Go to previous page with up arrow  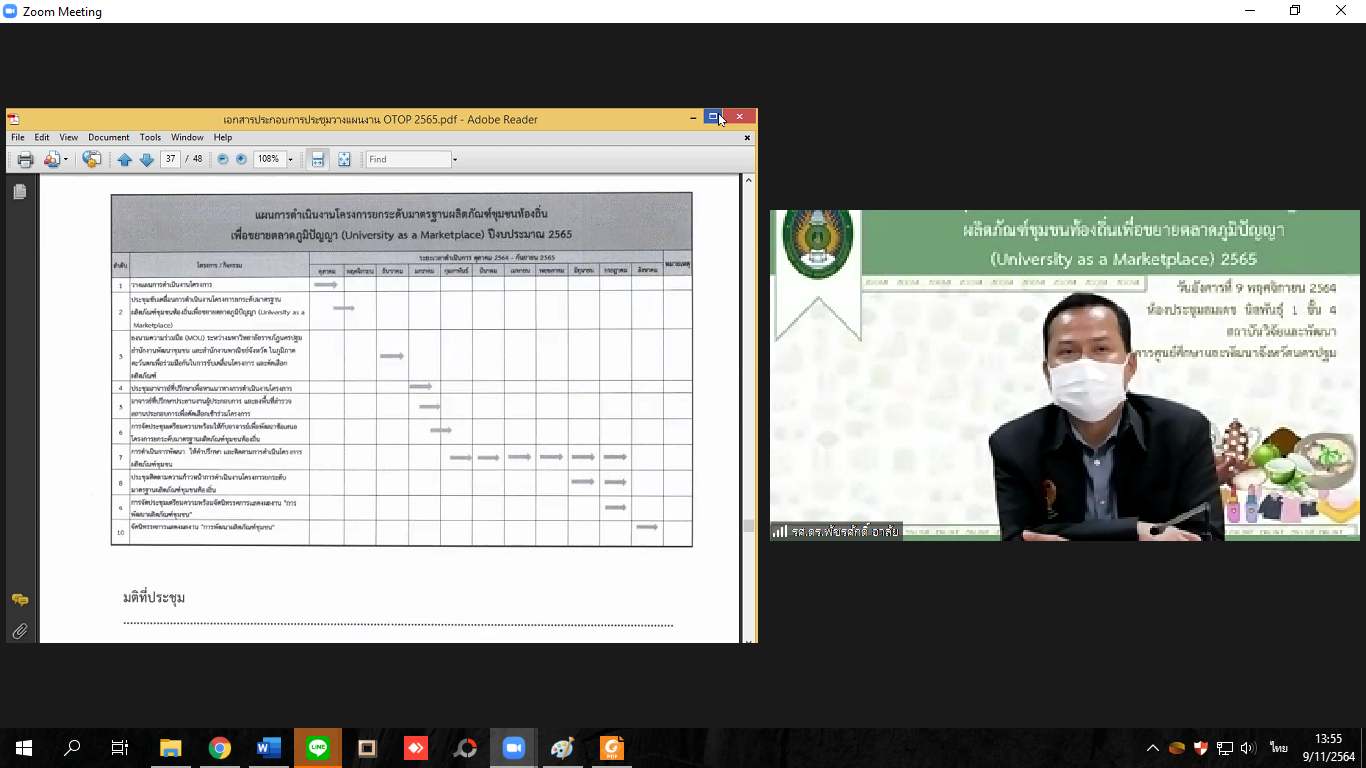point(125,160)
